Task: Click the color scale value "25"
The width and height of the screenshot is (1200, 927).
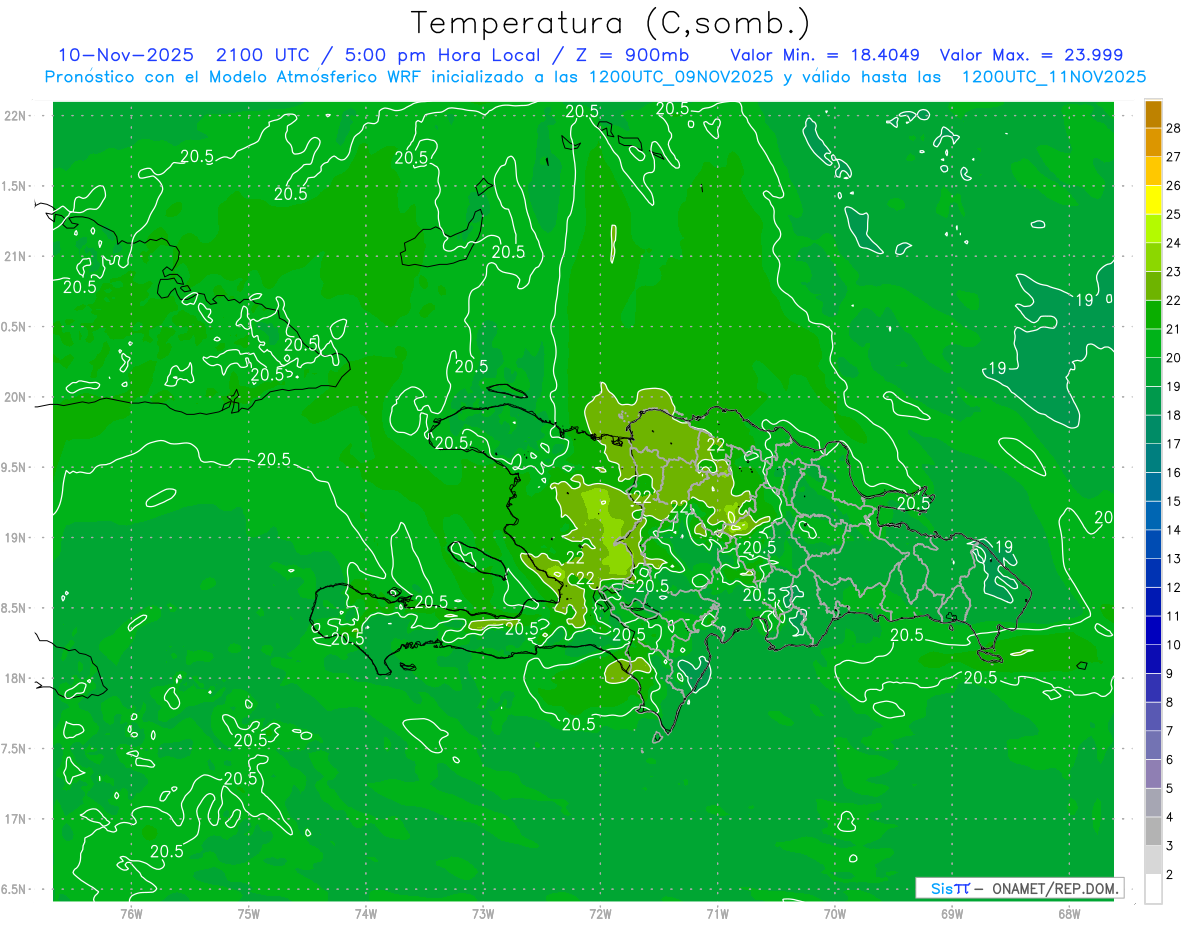Action: (1173, 214)
